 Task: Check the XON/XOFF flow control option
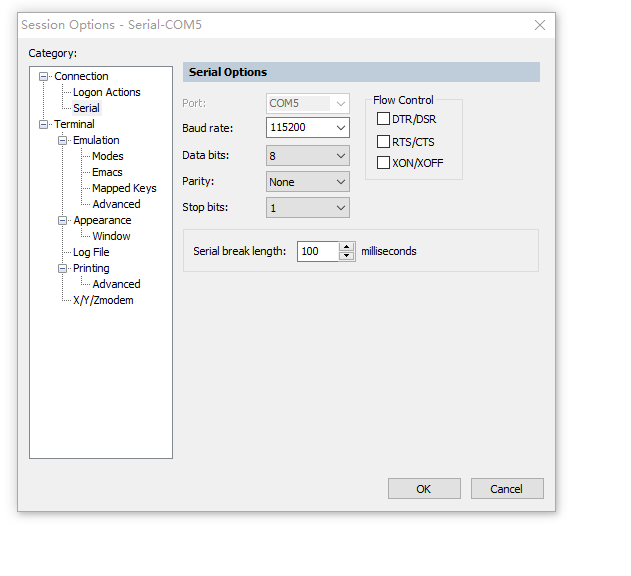coord(383,163)
